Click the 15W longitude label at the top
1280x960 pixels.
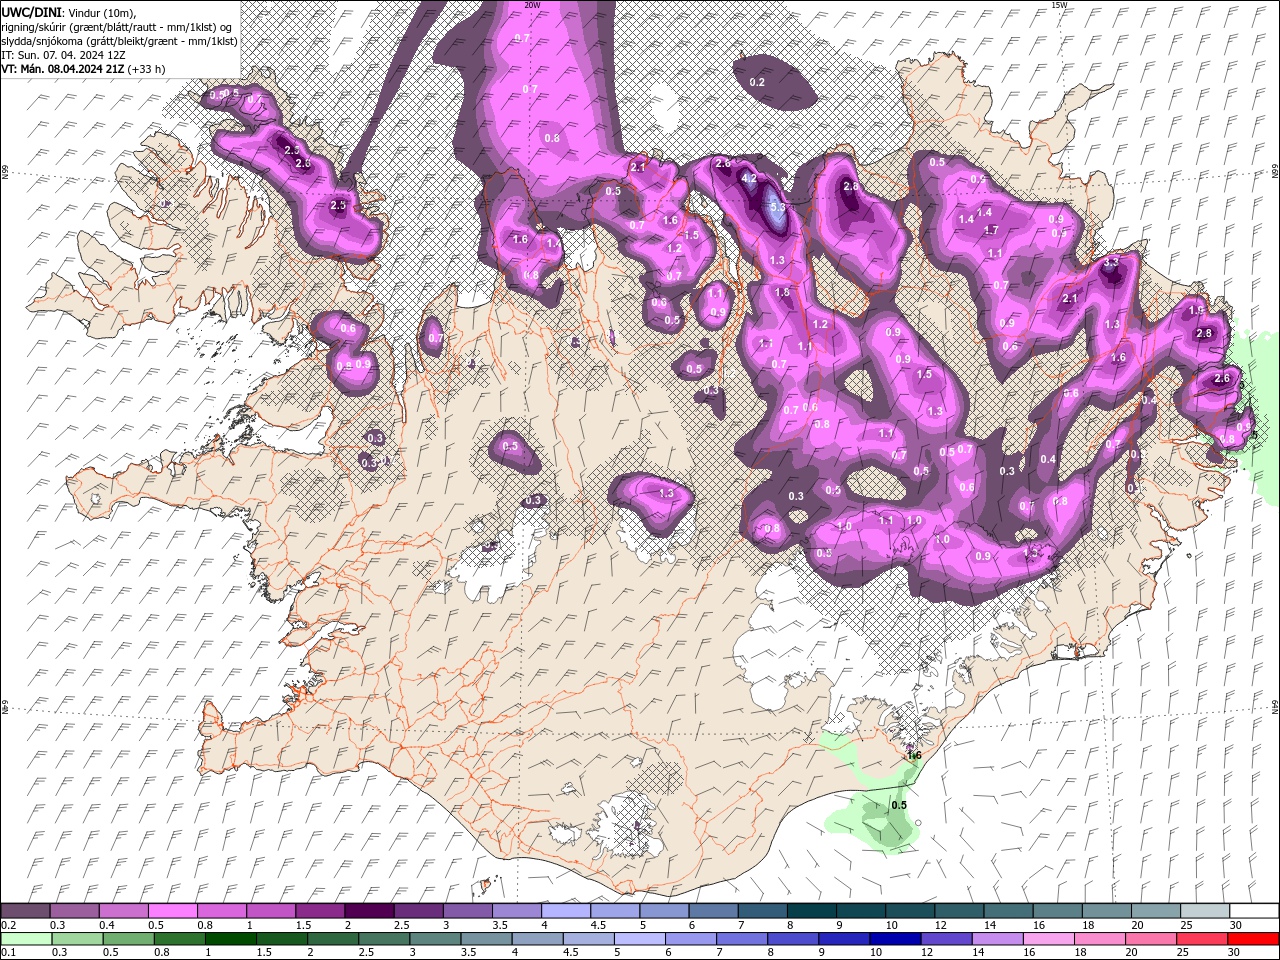pos(1059,5)
